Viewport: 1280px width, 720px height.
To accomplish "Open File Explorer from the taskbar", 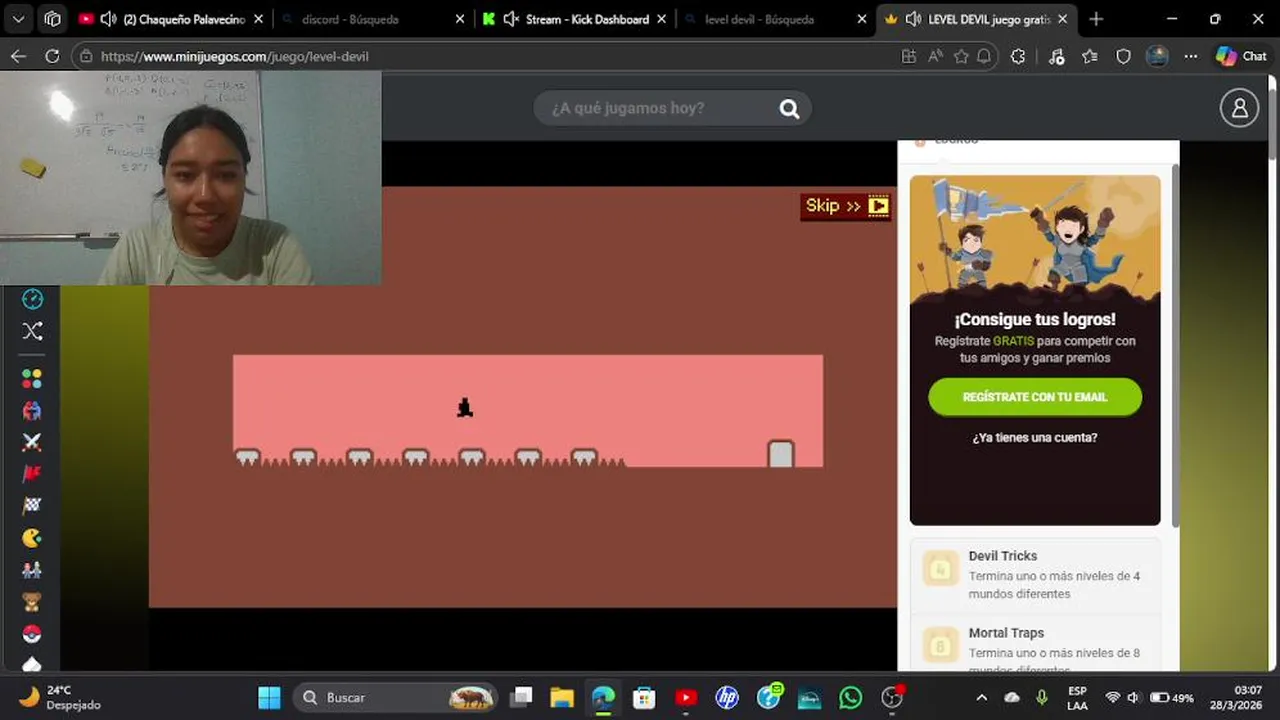I will 562,697.
